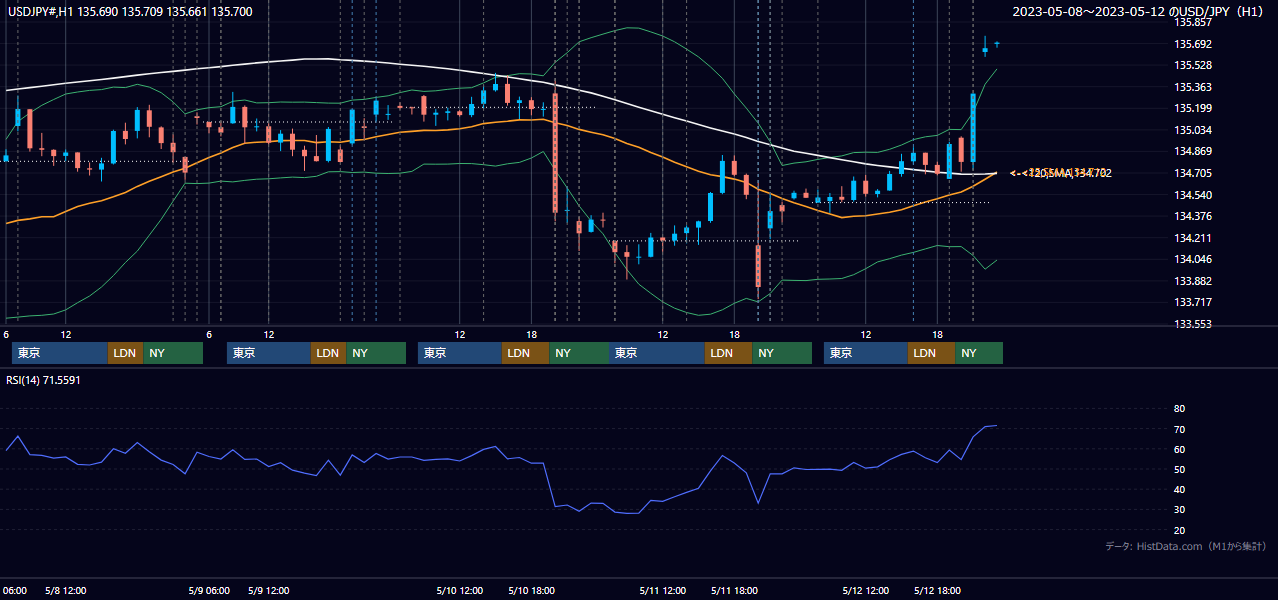Screen dimensions: 1278x600
Task: Select the 134.869 price level
Action: click(1192, 151)
